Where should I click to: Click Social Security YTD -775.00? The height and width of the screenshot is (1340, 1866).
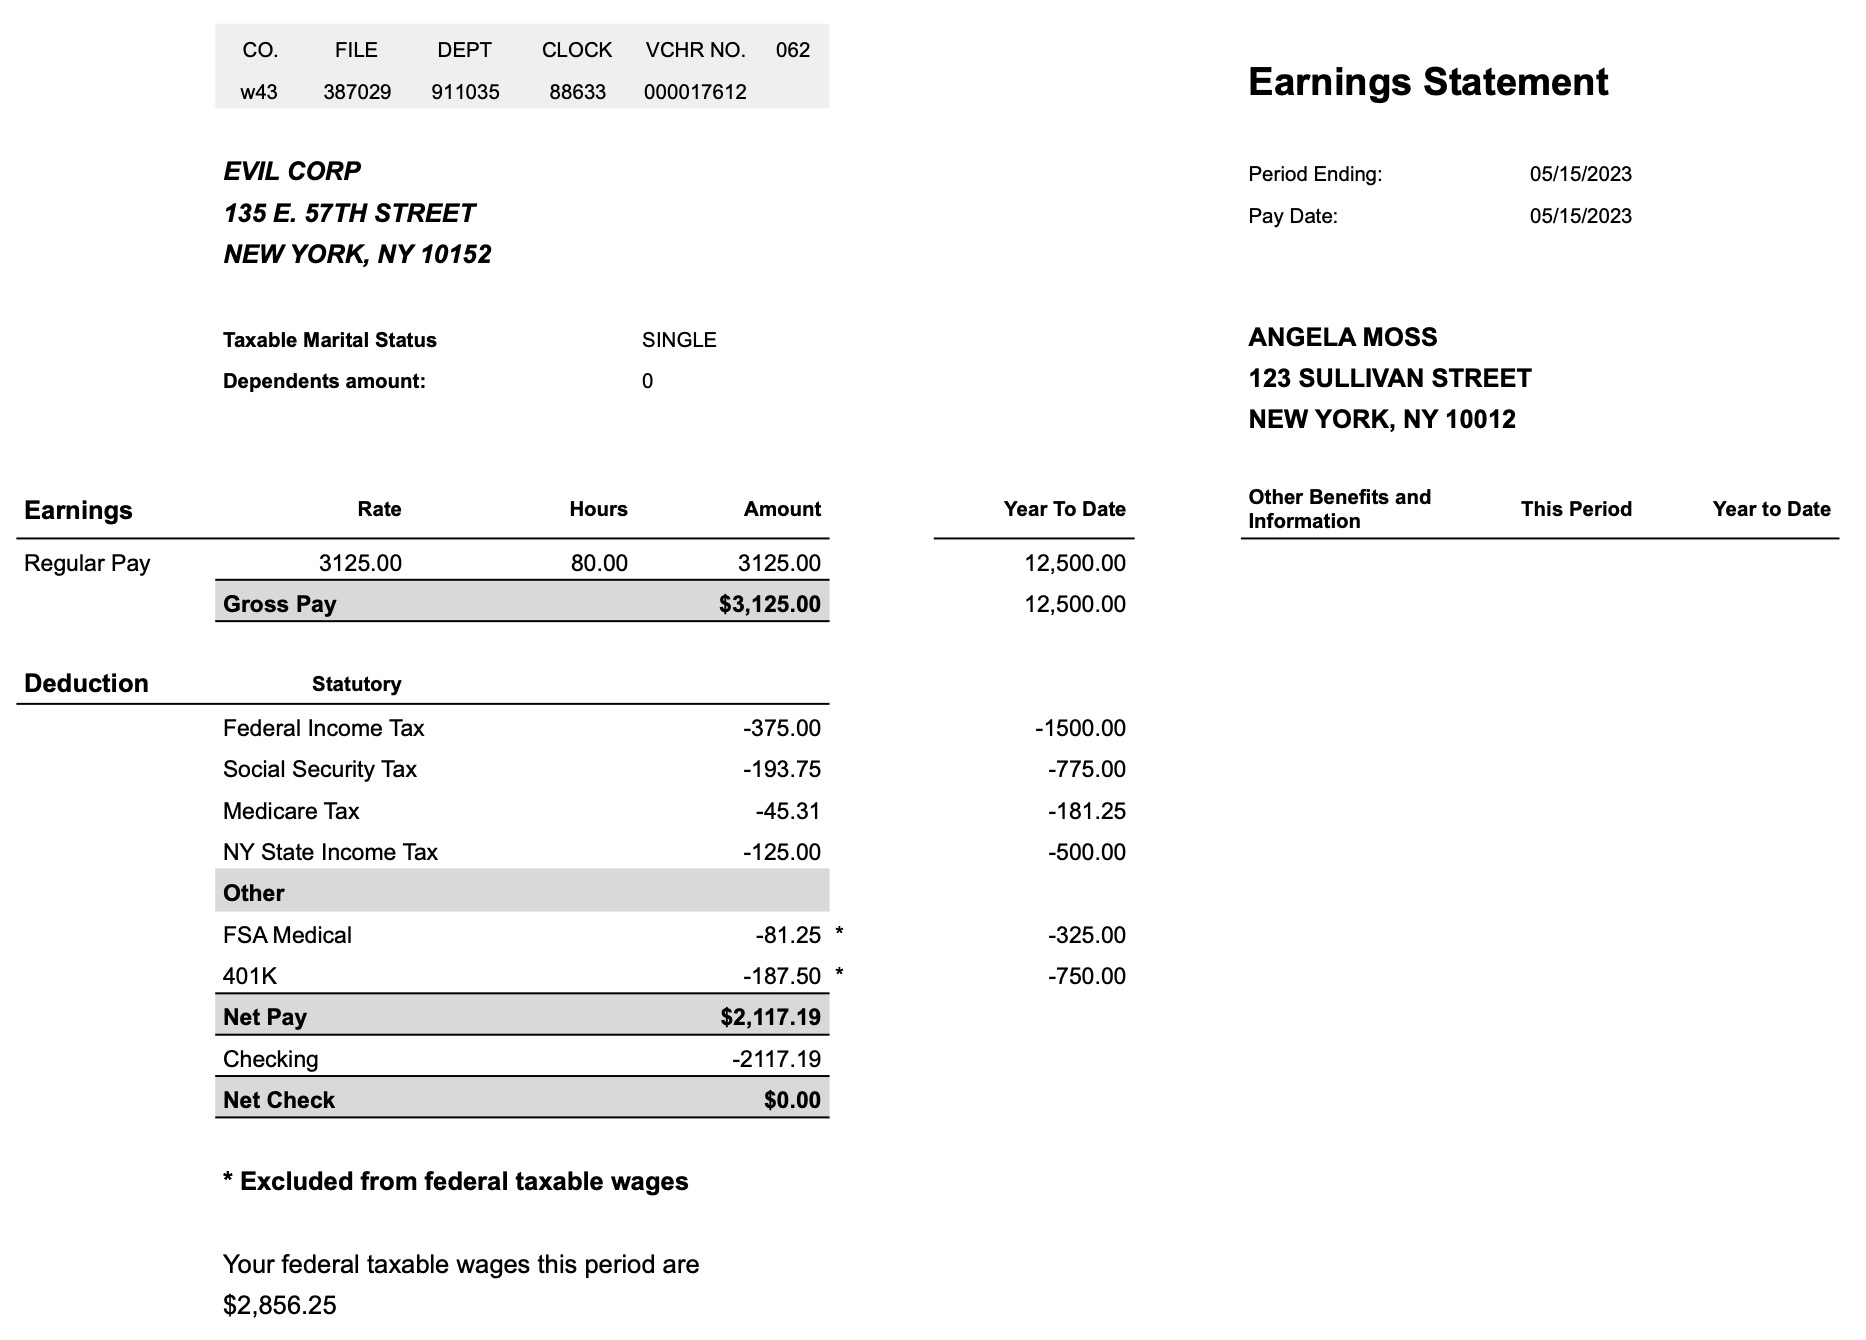click(x=1086, y=769)
